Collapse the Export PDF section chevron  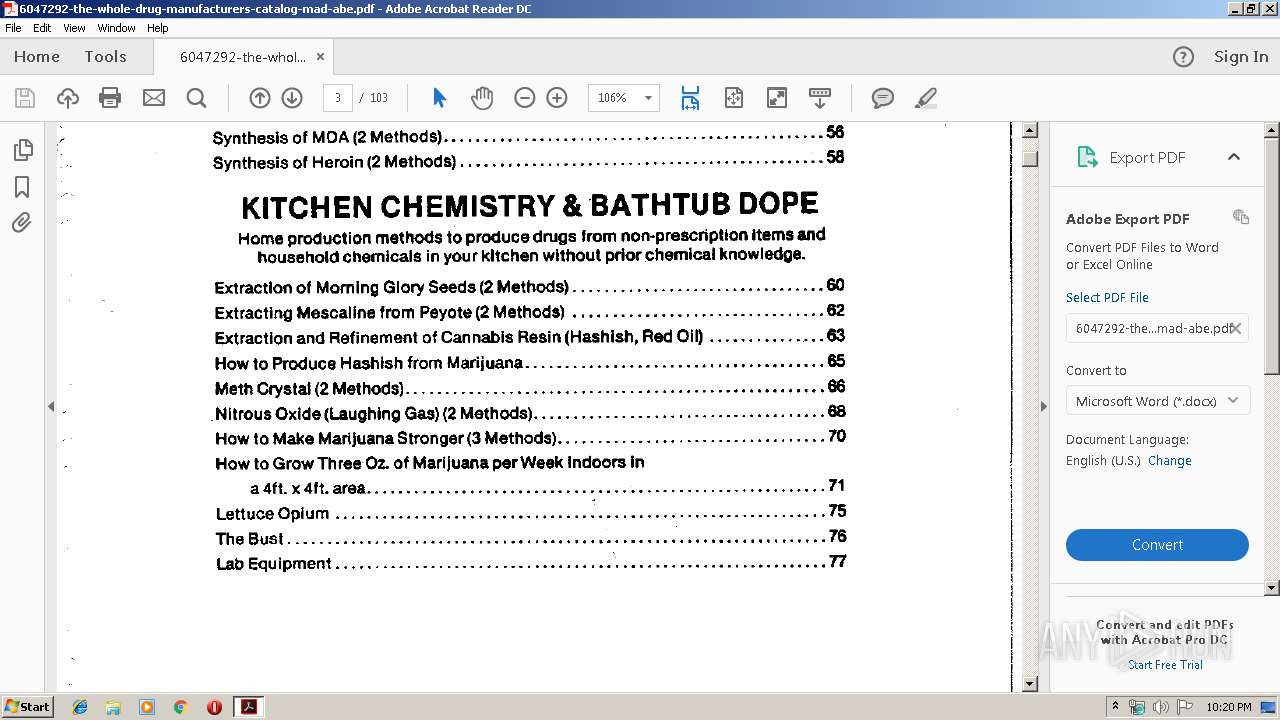point(1234,157)
